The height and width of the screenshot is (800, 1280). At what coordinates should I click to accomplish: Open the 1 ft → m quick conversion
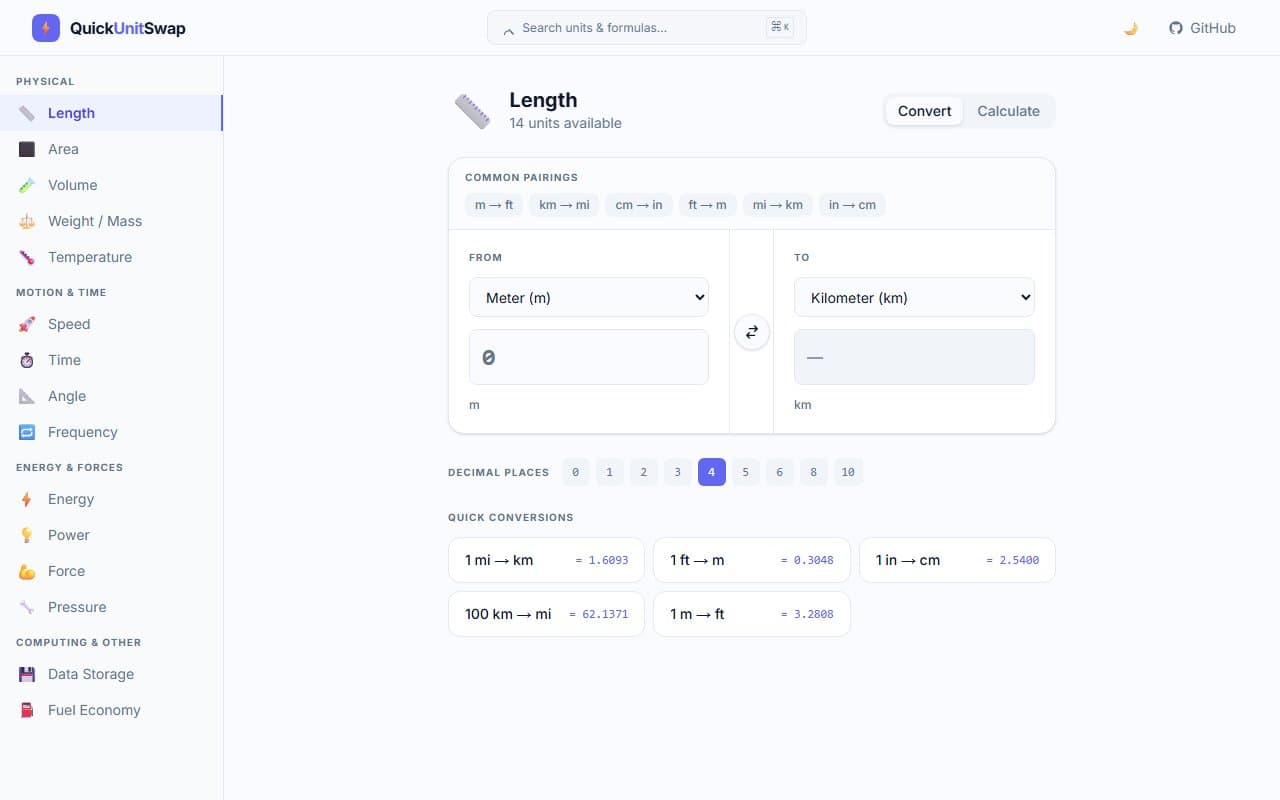tap(752, 560)
